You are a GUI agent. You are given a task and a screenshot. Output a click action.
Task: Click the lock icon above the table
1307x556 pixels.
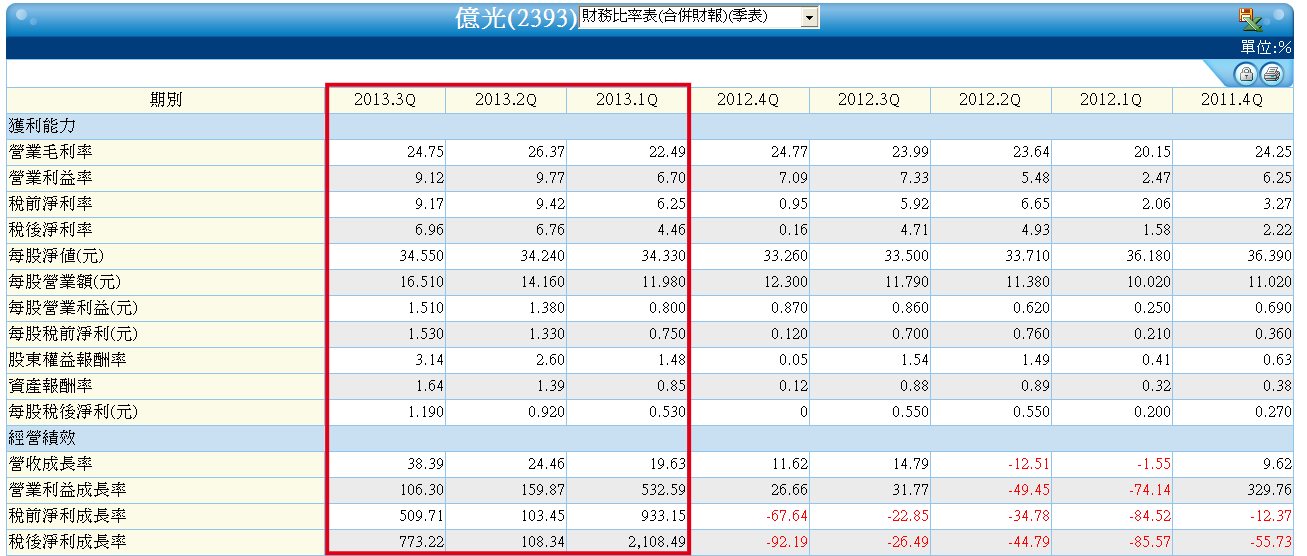1246,73
